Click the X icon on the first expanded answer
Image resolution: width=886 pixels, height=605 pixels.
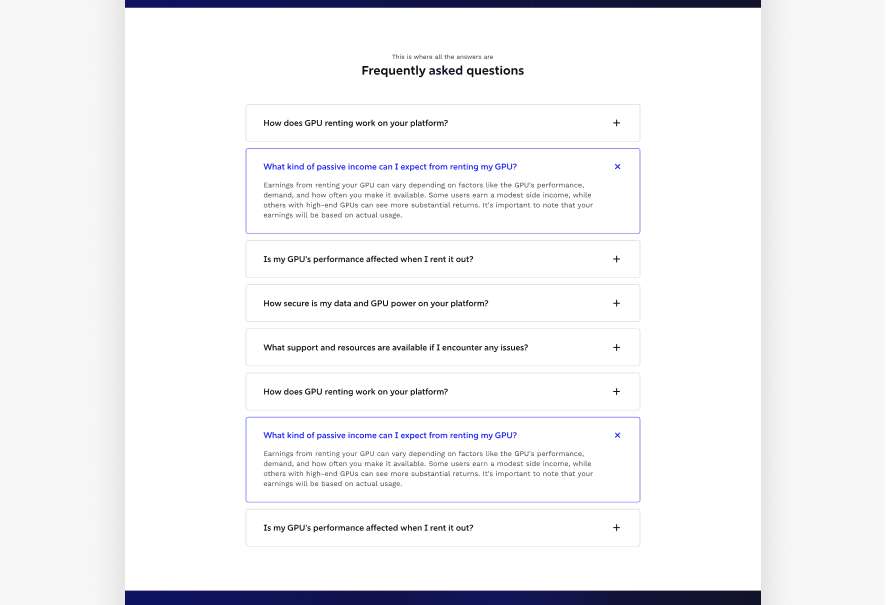tap(617, 167)
